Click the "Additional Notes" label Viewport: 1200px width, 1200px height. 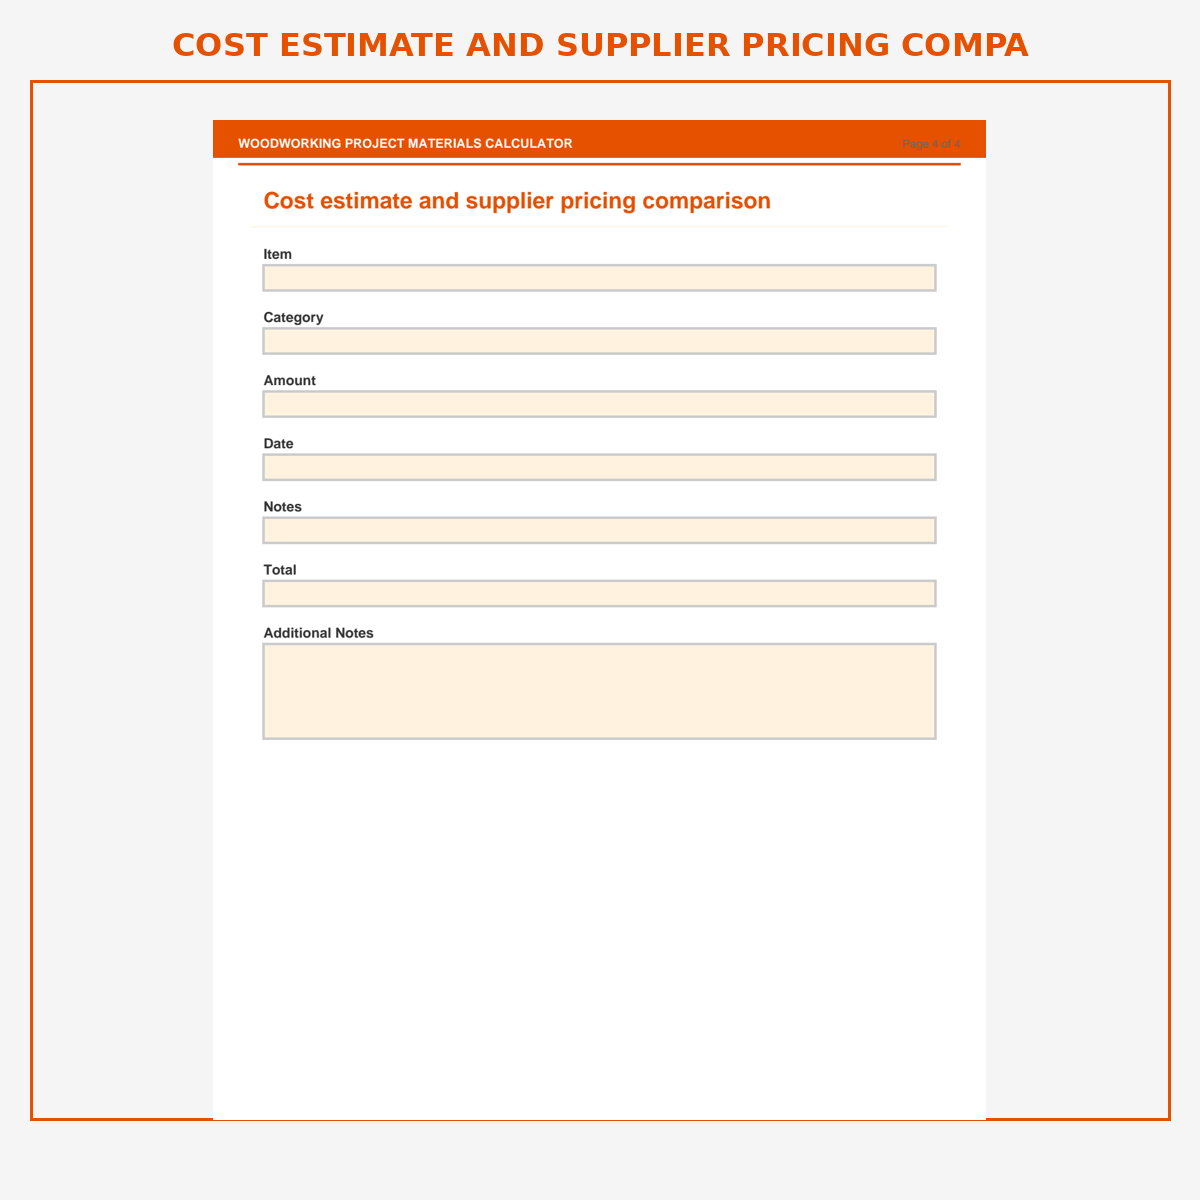(318, 633)
